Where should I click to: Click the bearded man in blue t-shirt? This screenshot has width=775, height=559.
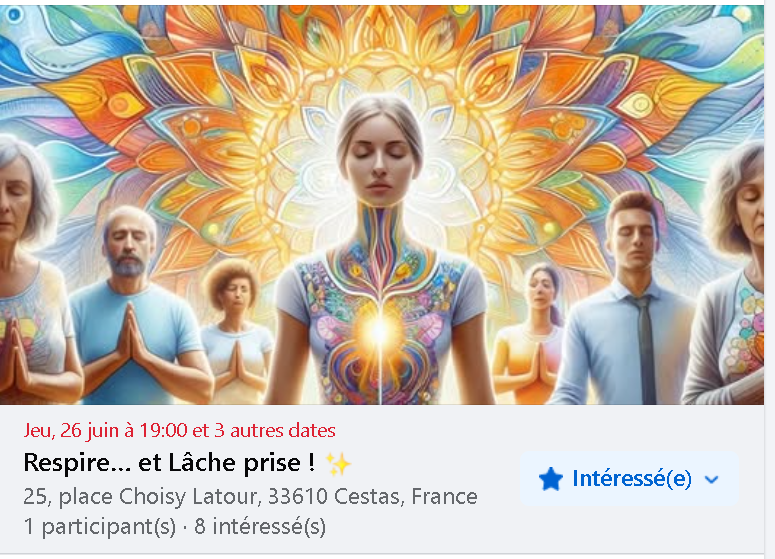tap(132, 306)
